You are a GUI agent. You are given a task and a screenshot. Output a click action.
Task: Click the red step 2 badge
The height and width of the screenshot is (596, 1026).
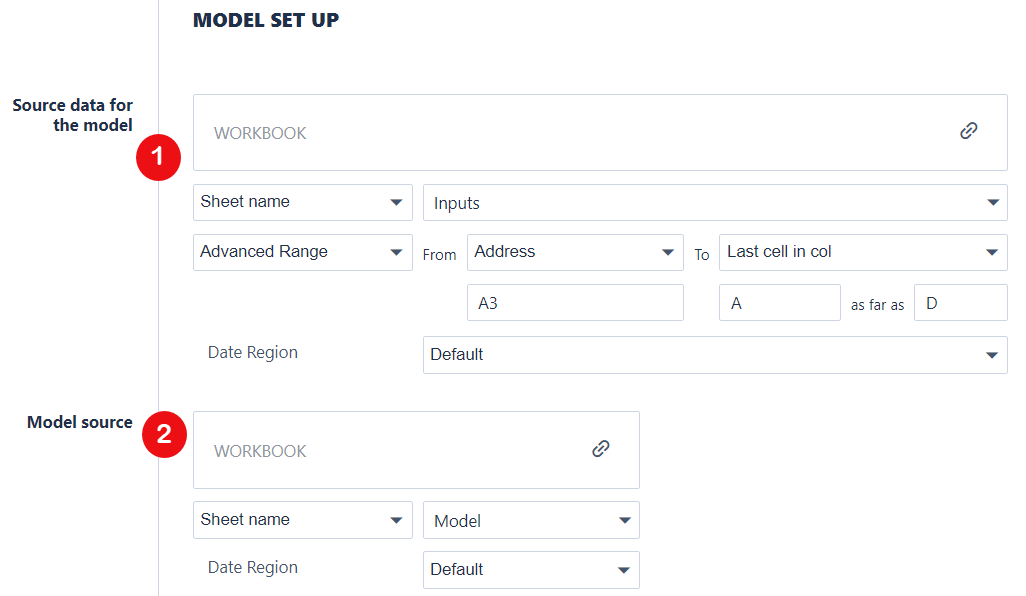164,436
